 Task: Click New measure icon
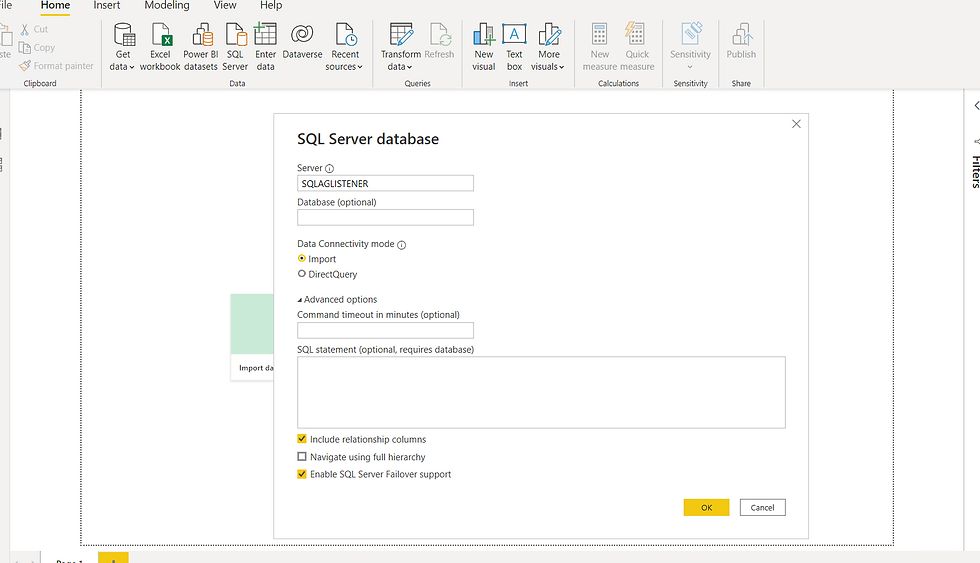599,47
